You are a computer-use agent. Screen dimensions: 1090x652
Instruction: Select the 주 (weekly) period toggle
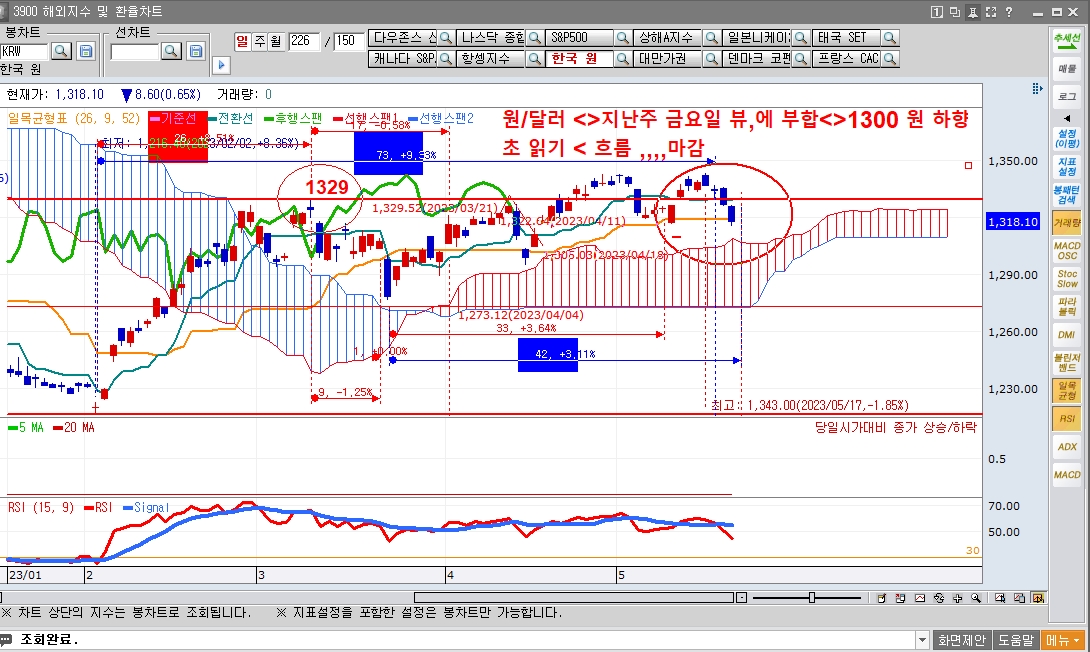coord(259,41)
